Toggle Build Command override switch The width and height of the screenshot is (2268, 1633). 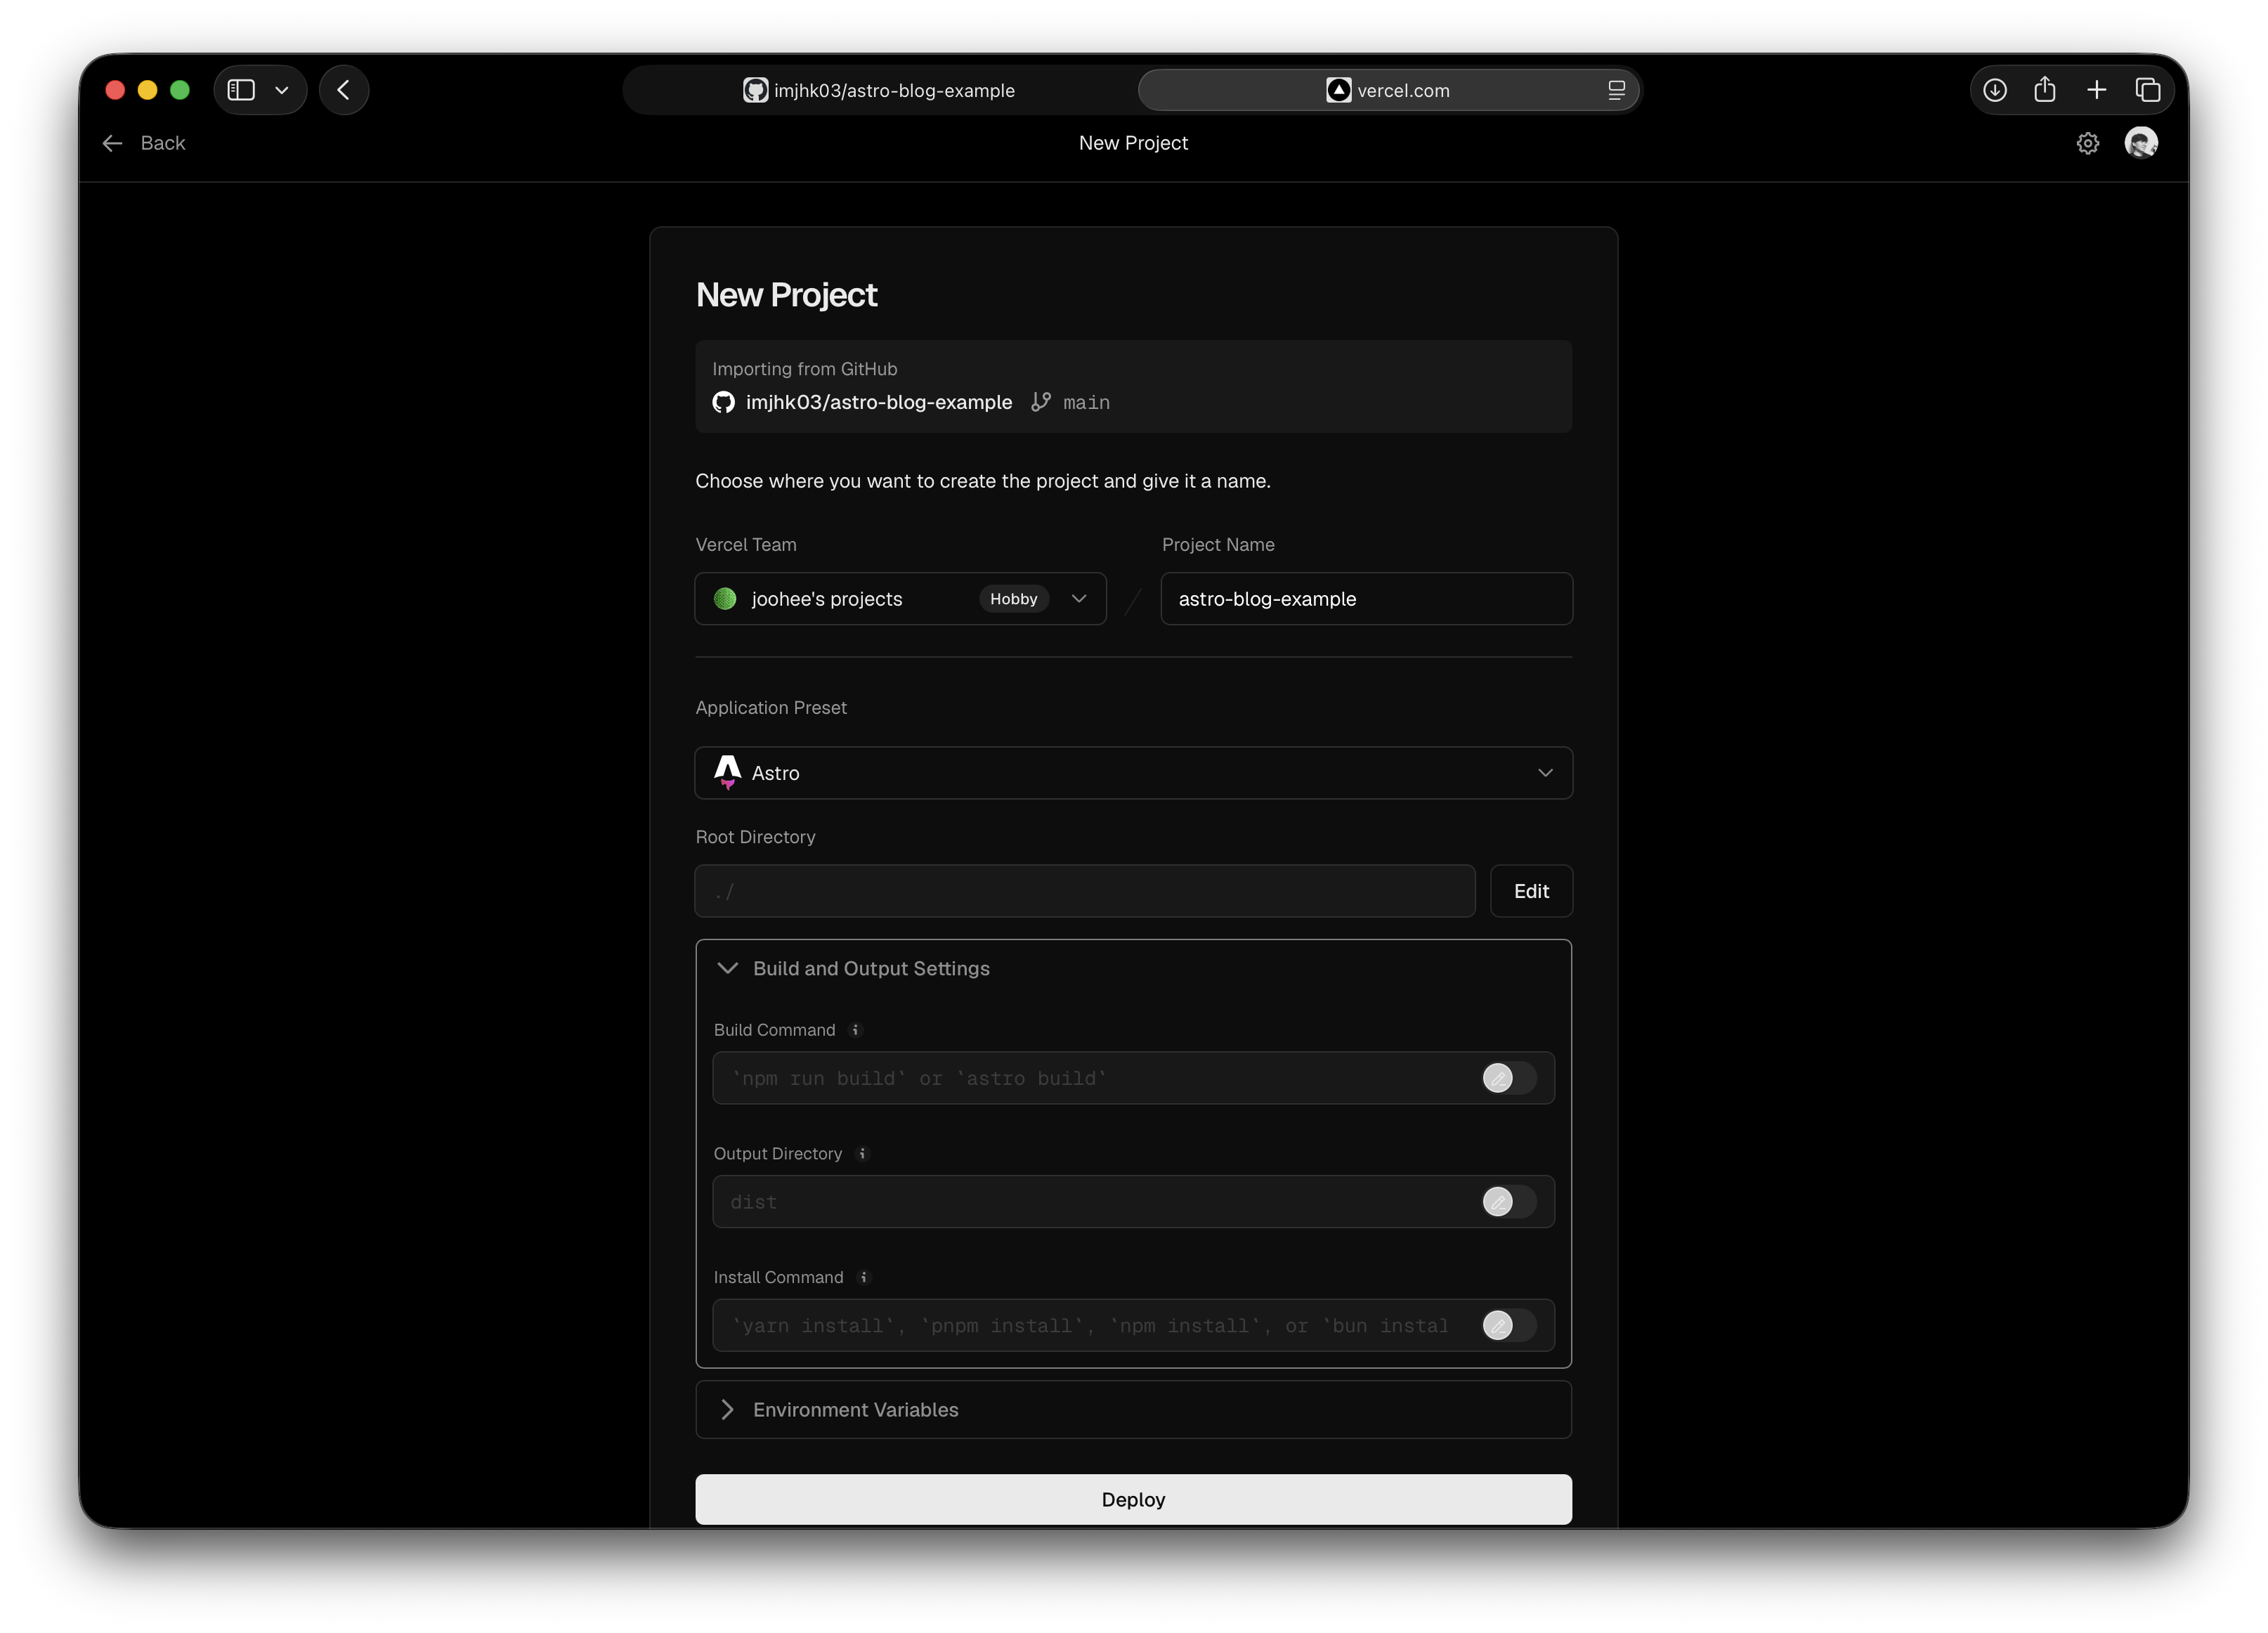(x=1508, y=1078)
